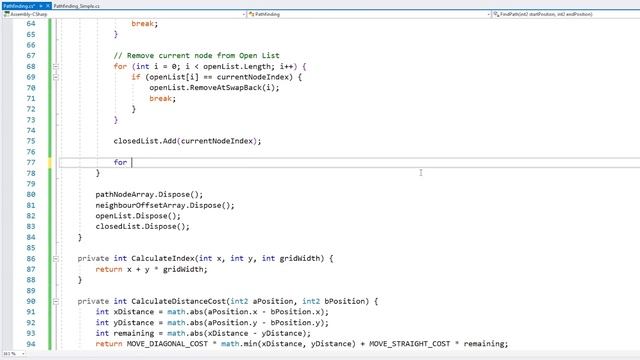Click 'pathNodeArray.Dispose();' on line 80
640x360 pixels.
click(x=149, y=195)
